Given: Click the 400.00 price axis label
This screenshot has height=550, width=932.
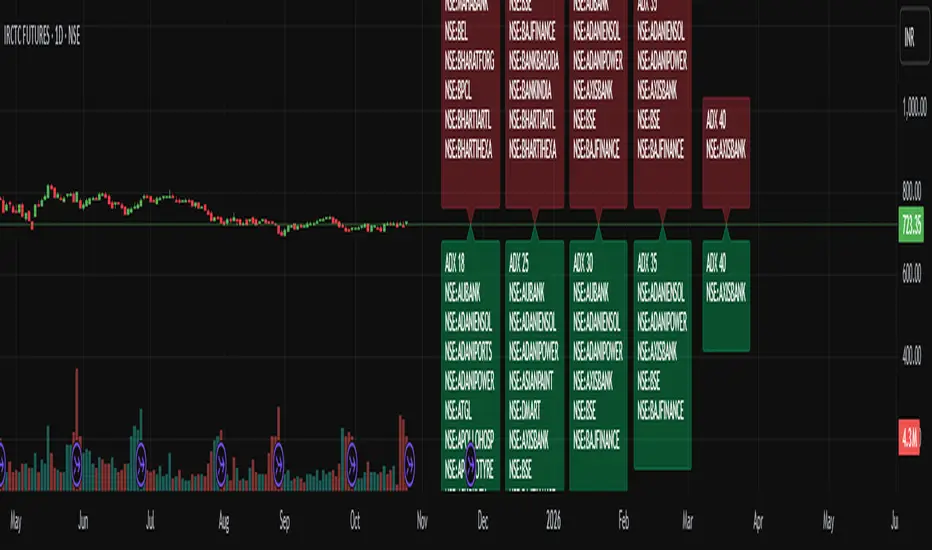Looking at the screenshot, I should [911, 356].
